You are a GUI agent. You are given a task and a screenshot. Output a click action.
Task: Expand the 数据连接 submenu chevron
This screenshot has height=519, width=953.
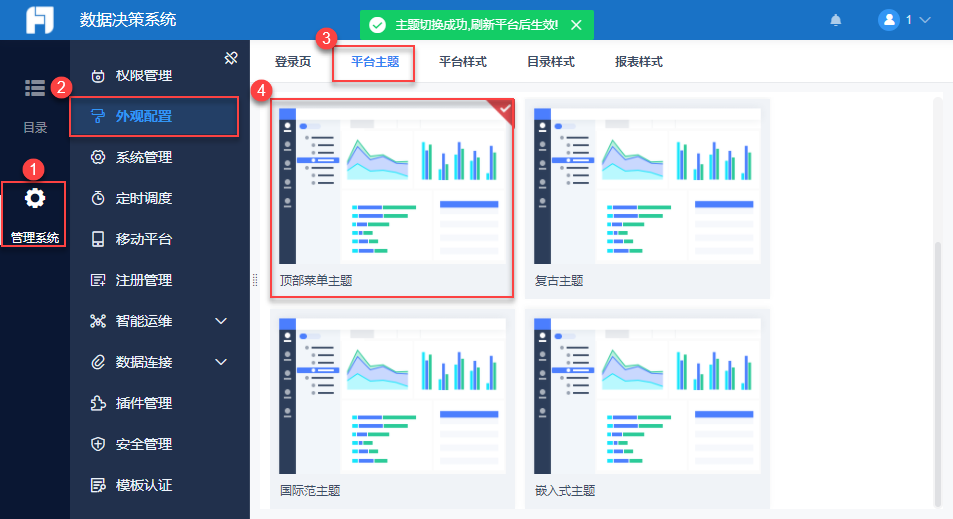point(221,362)
